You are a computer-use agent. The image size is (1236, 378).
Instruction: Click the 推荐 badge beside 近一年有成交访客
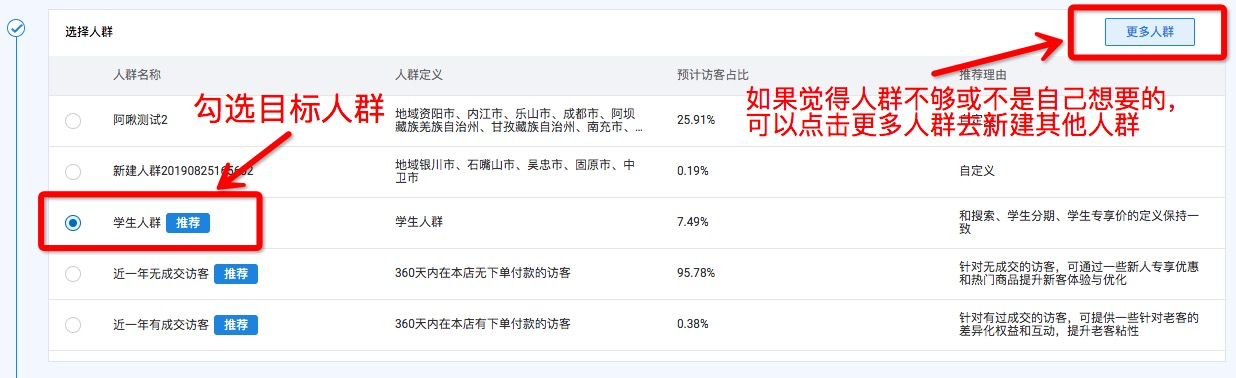pos(236,325)
